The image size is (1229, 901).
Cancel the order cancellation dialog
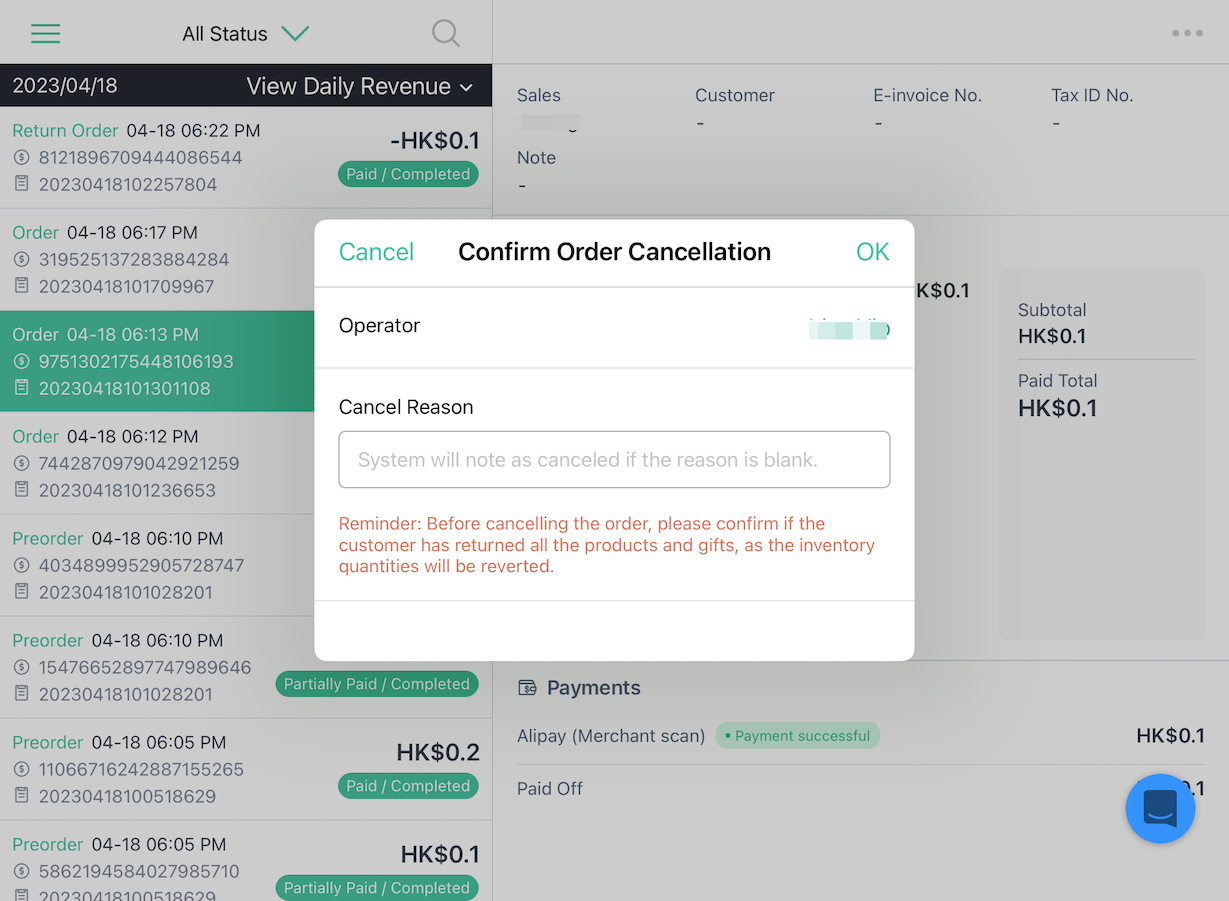point(376,252)
